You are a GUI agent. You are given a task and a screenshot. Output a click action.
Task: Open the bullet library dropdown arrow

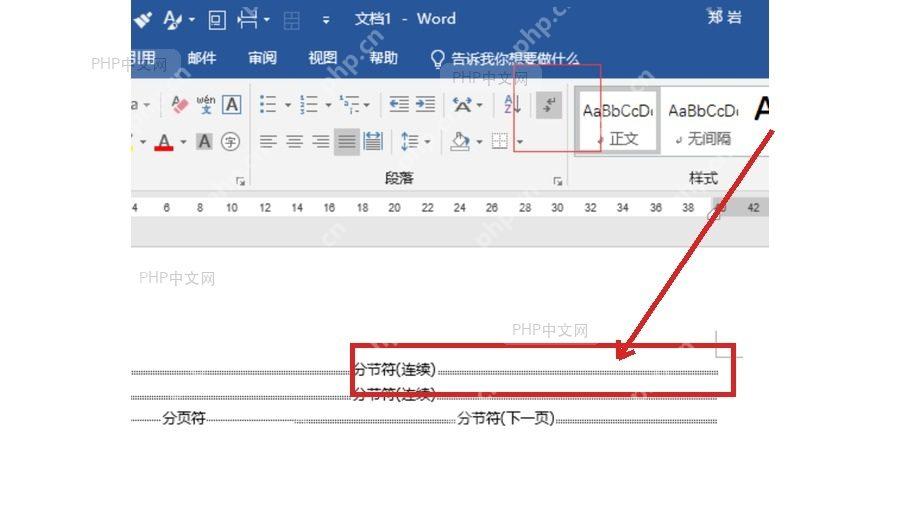(288, 105)
